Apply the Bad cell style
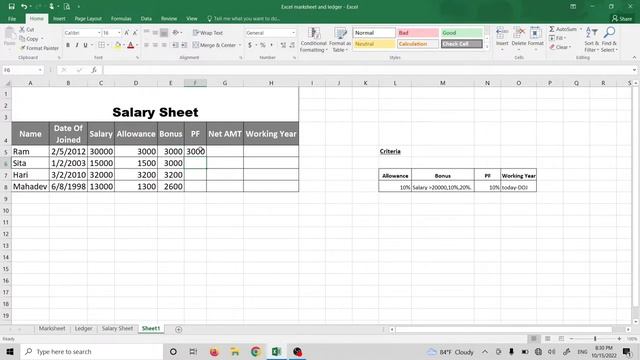 pyautogui.click(x=418, y=33)
